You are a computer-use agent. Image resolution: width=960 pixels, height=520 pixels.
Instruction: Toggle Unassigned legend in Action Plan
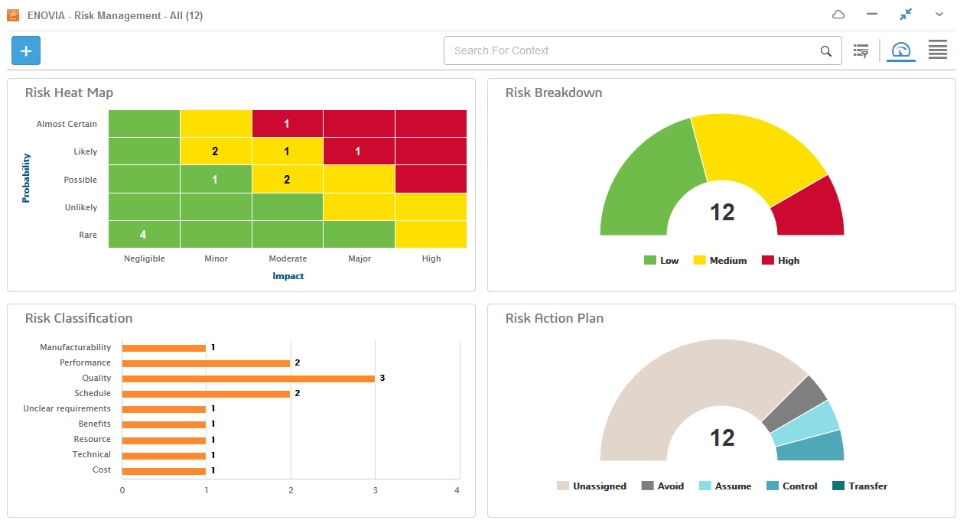[x=591, y=486]
